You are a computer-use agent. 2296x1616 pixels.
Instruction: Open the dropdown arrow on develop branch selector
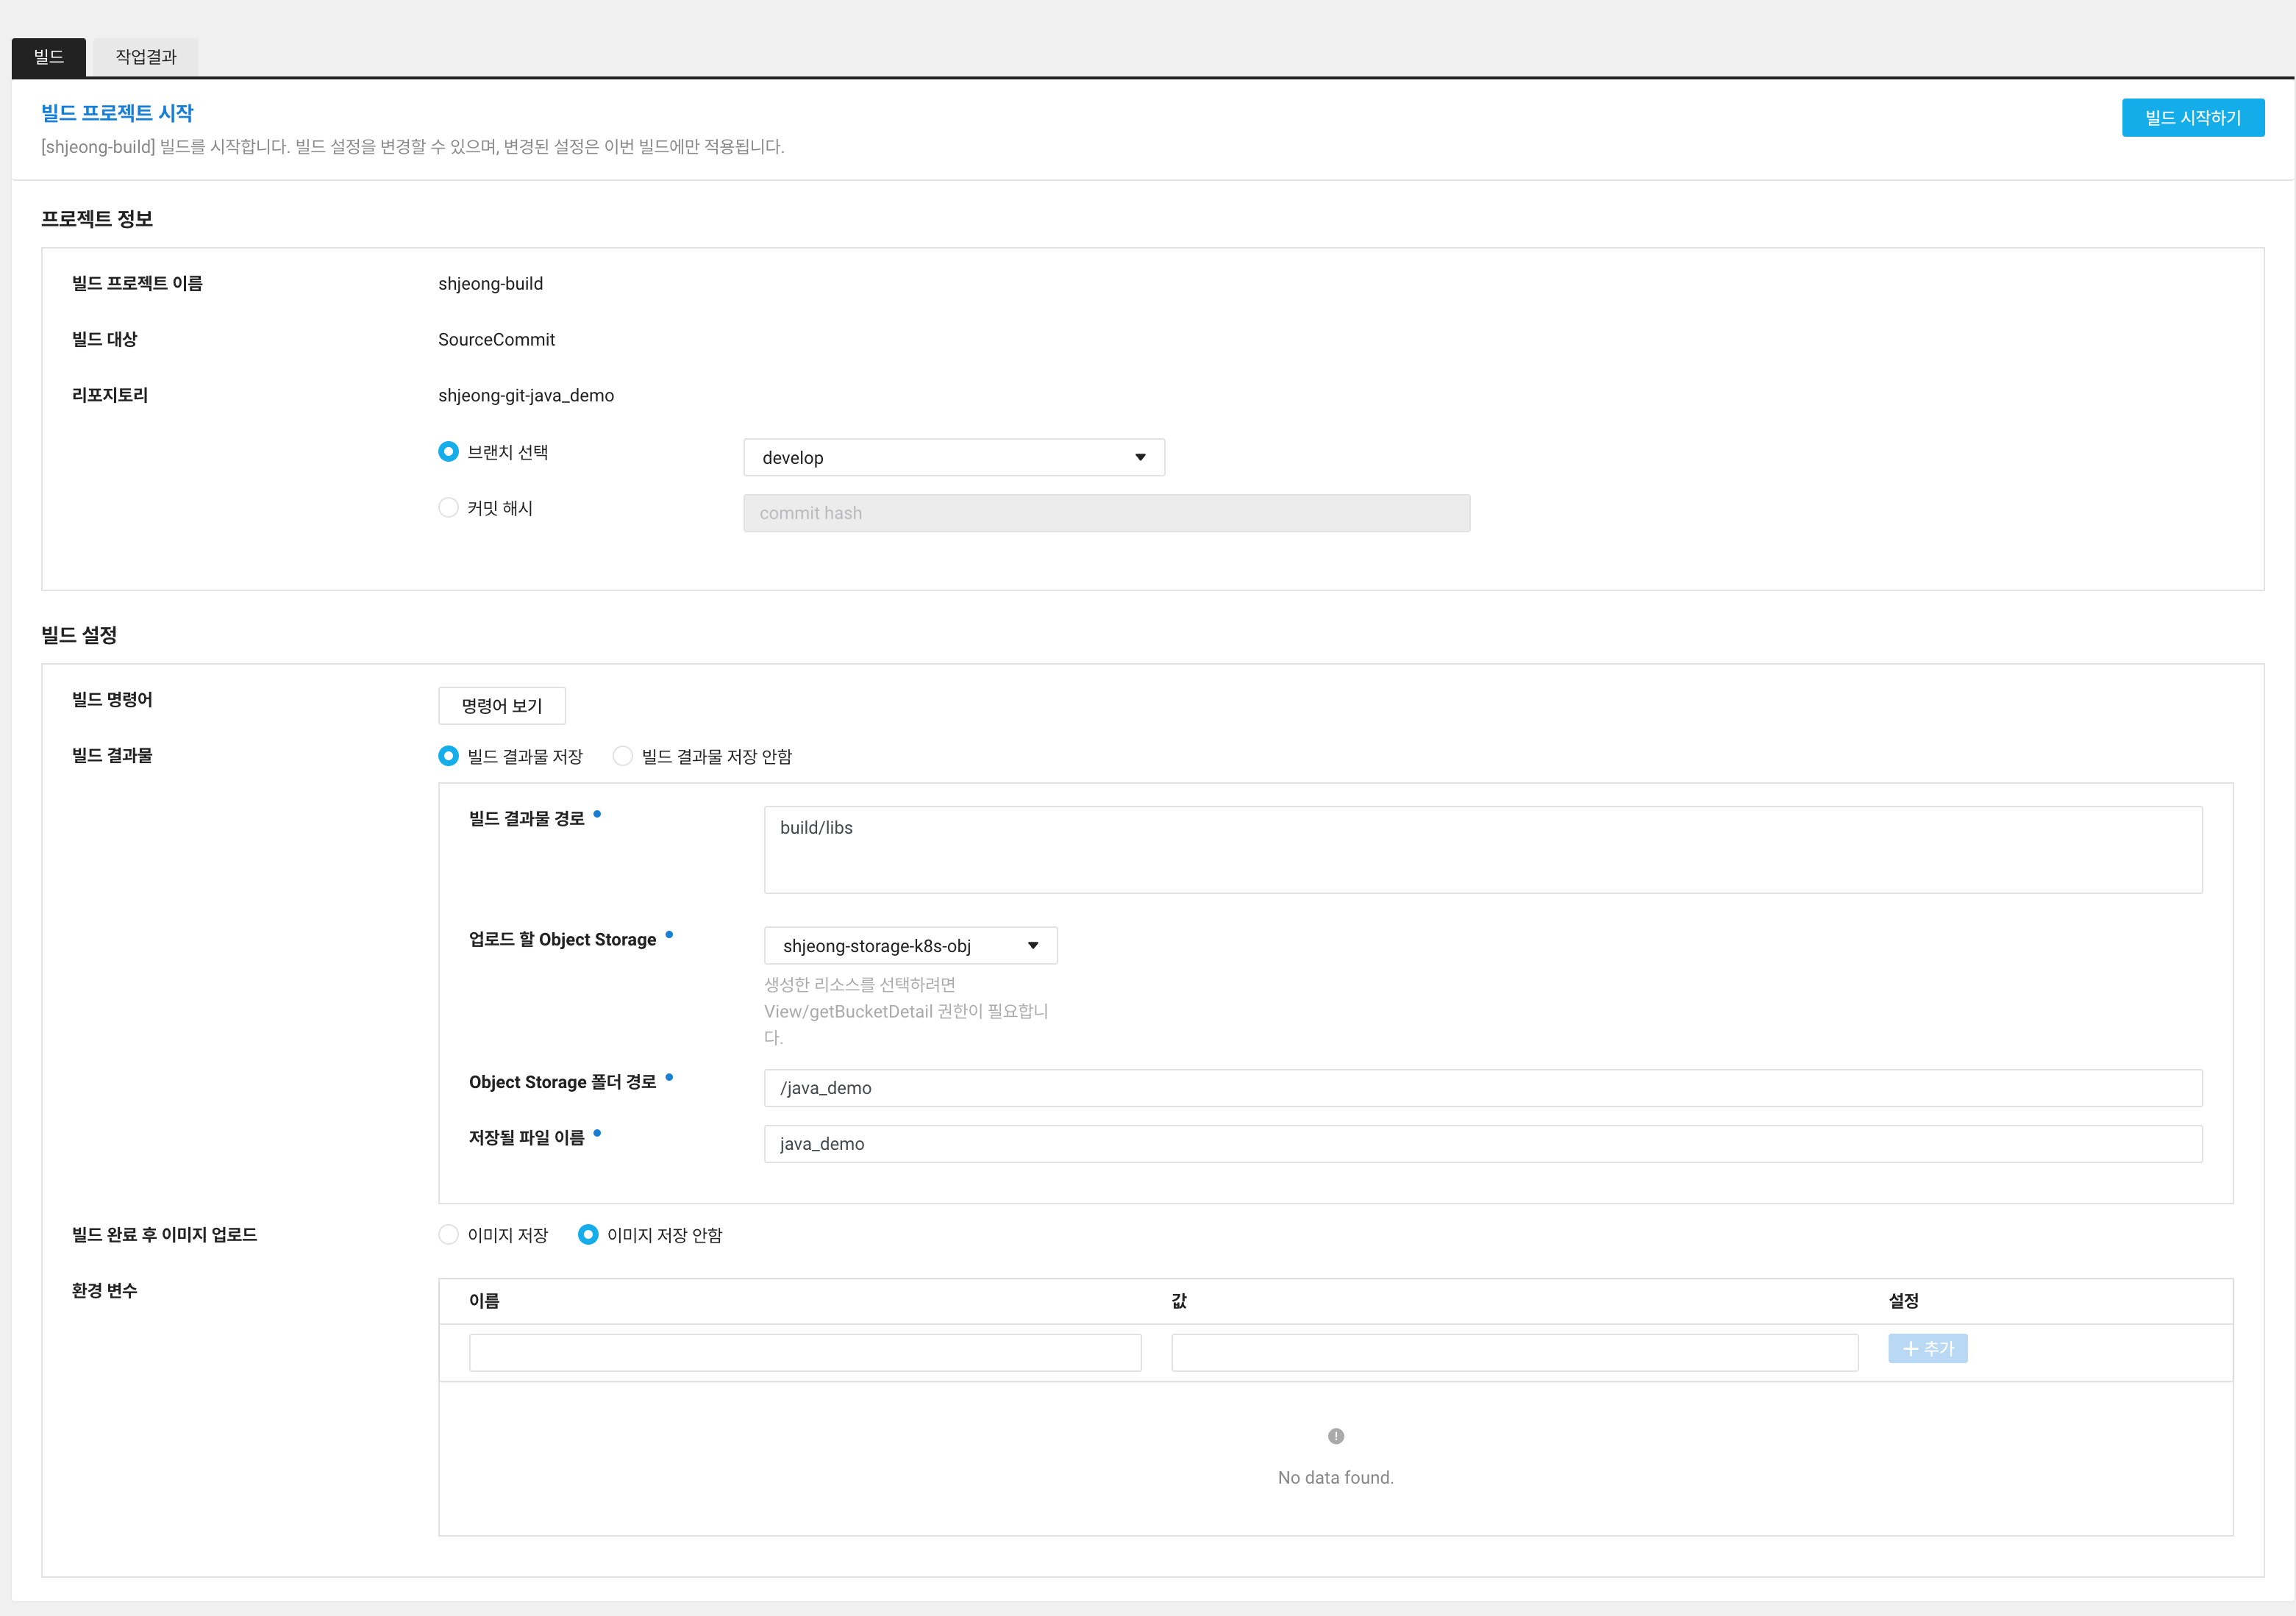pyautogui.click(x=1140, y=457)
